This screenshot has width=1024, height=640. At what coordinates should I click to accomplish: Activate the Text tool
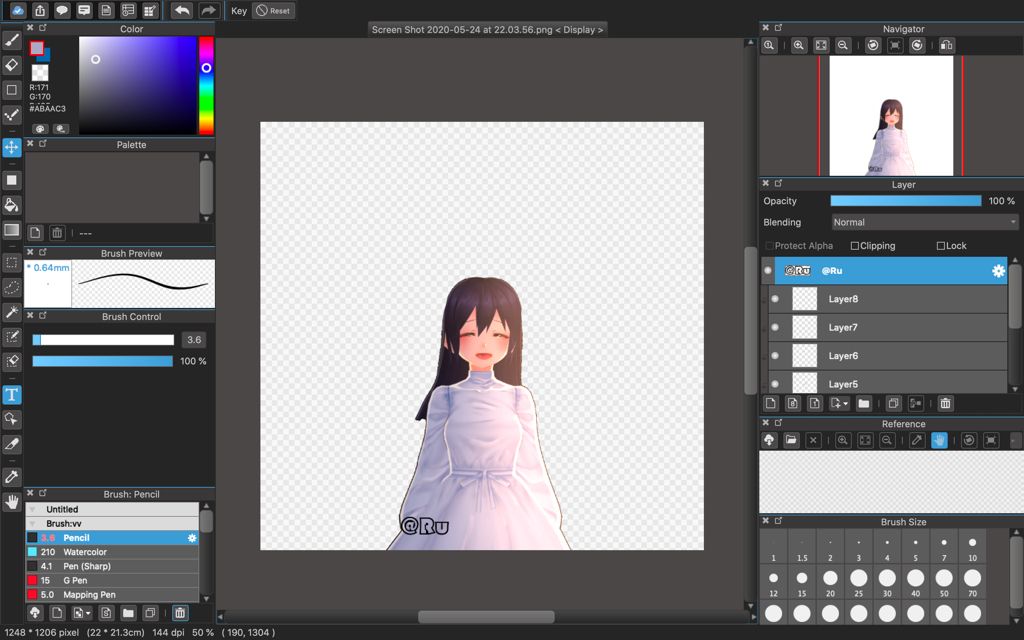(x=12, y=394)
